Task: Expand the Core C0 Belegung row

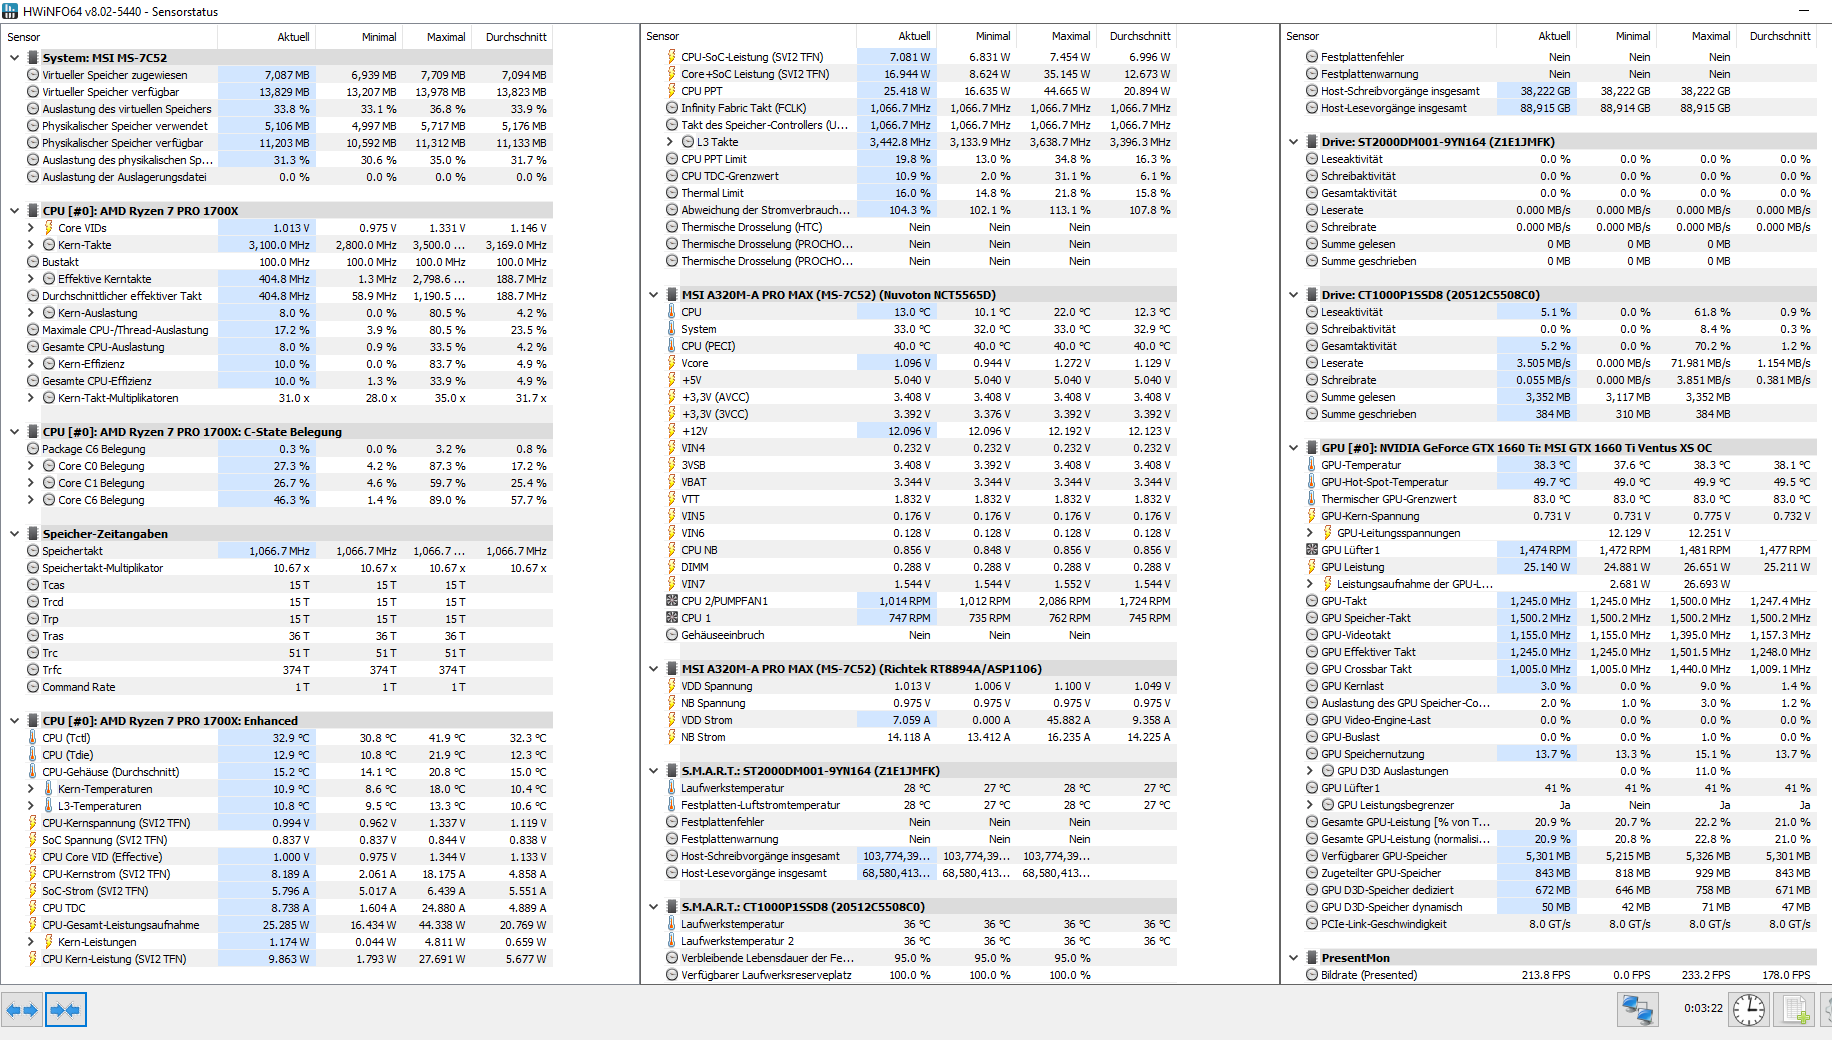Action: (x=31, y=466)
